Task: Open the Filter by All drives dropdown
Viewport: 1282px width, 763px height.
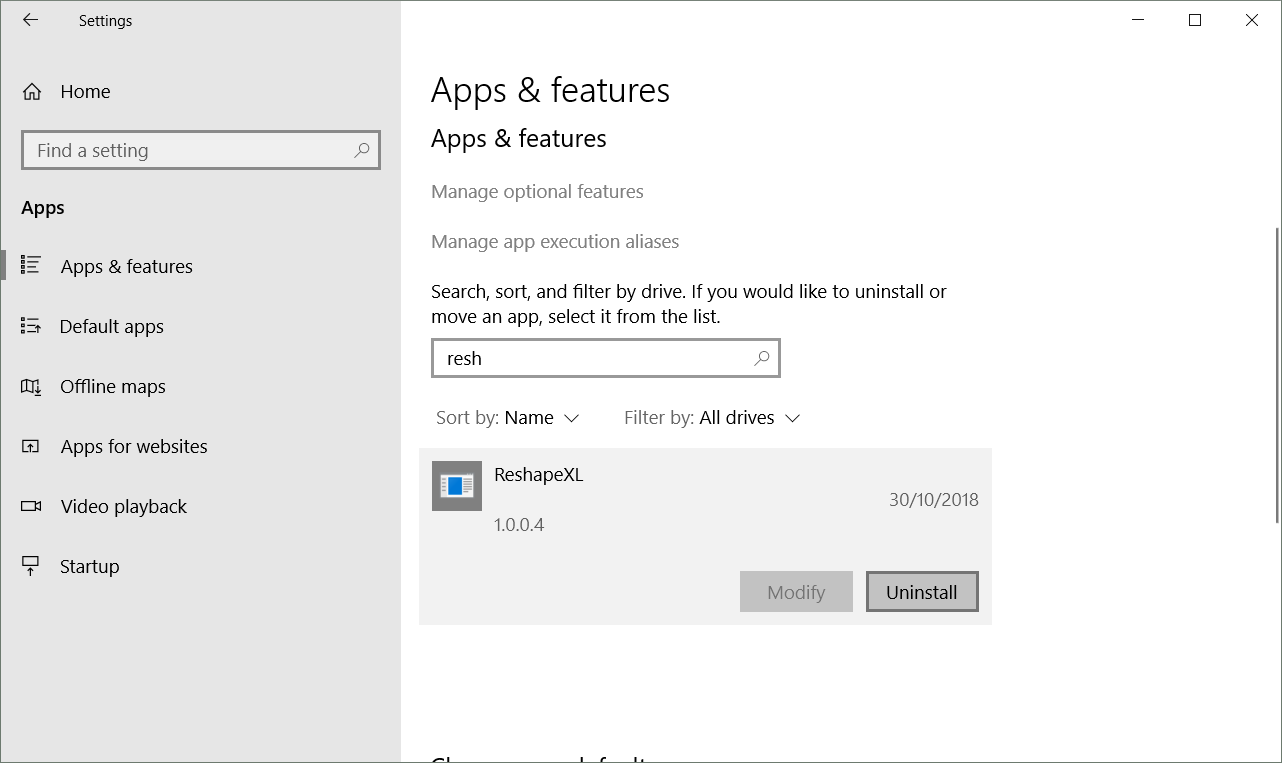Action: (x=712, y=418)
